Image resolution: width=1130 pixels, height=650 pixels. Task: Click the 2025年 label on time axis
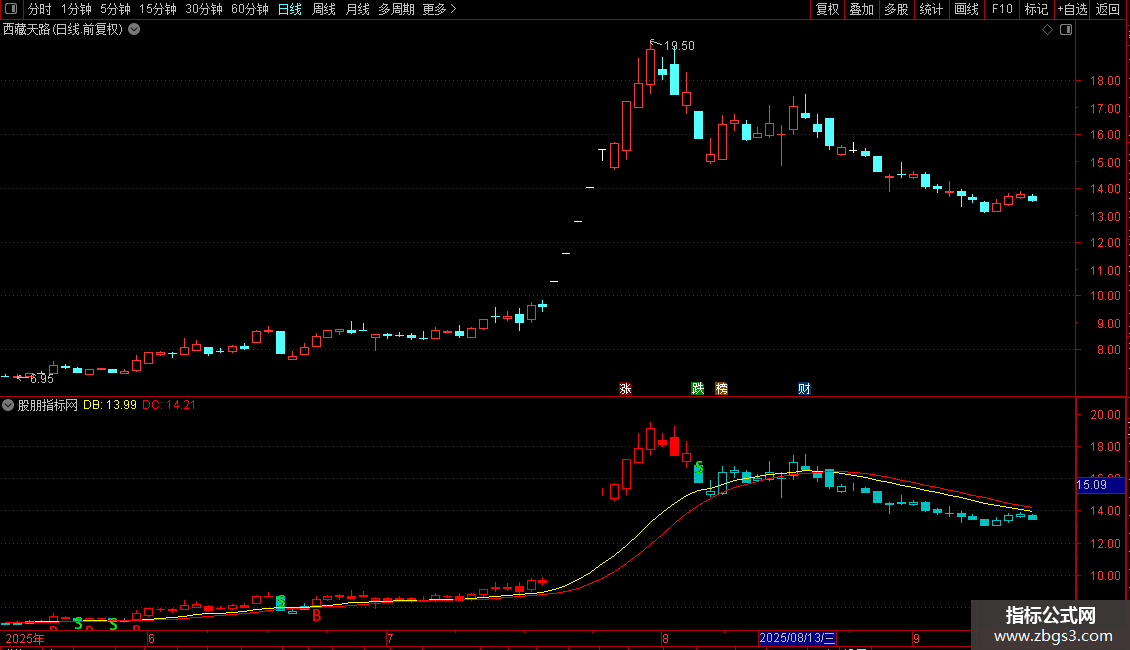[x=25, y=638]
